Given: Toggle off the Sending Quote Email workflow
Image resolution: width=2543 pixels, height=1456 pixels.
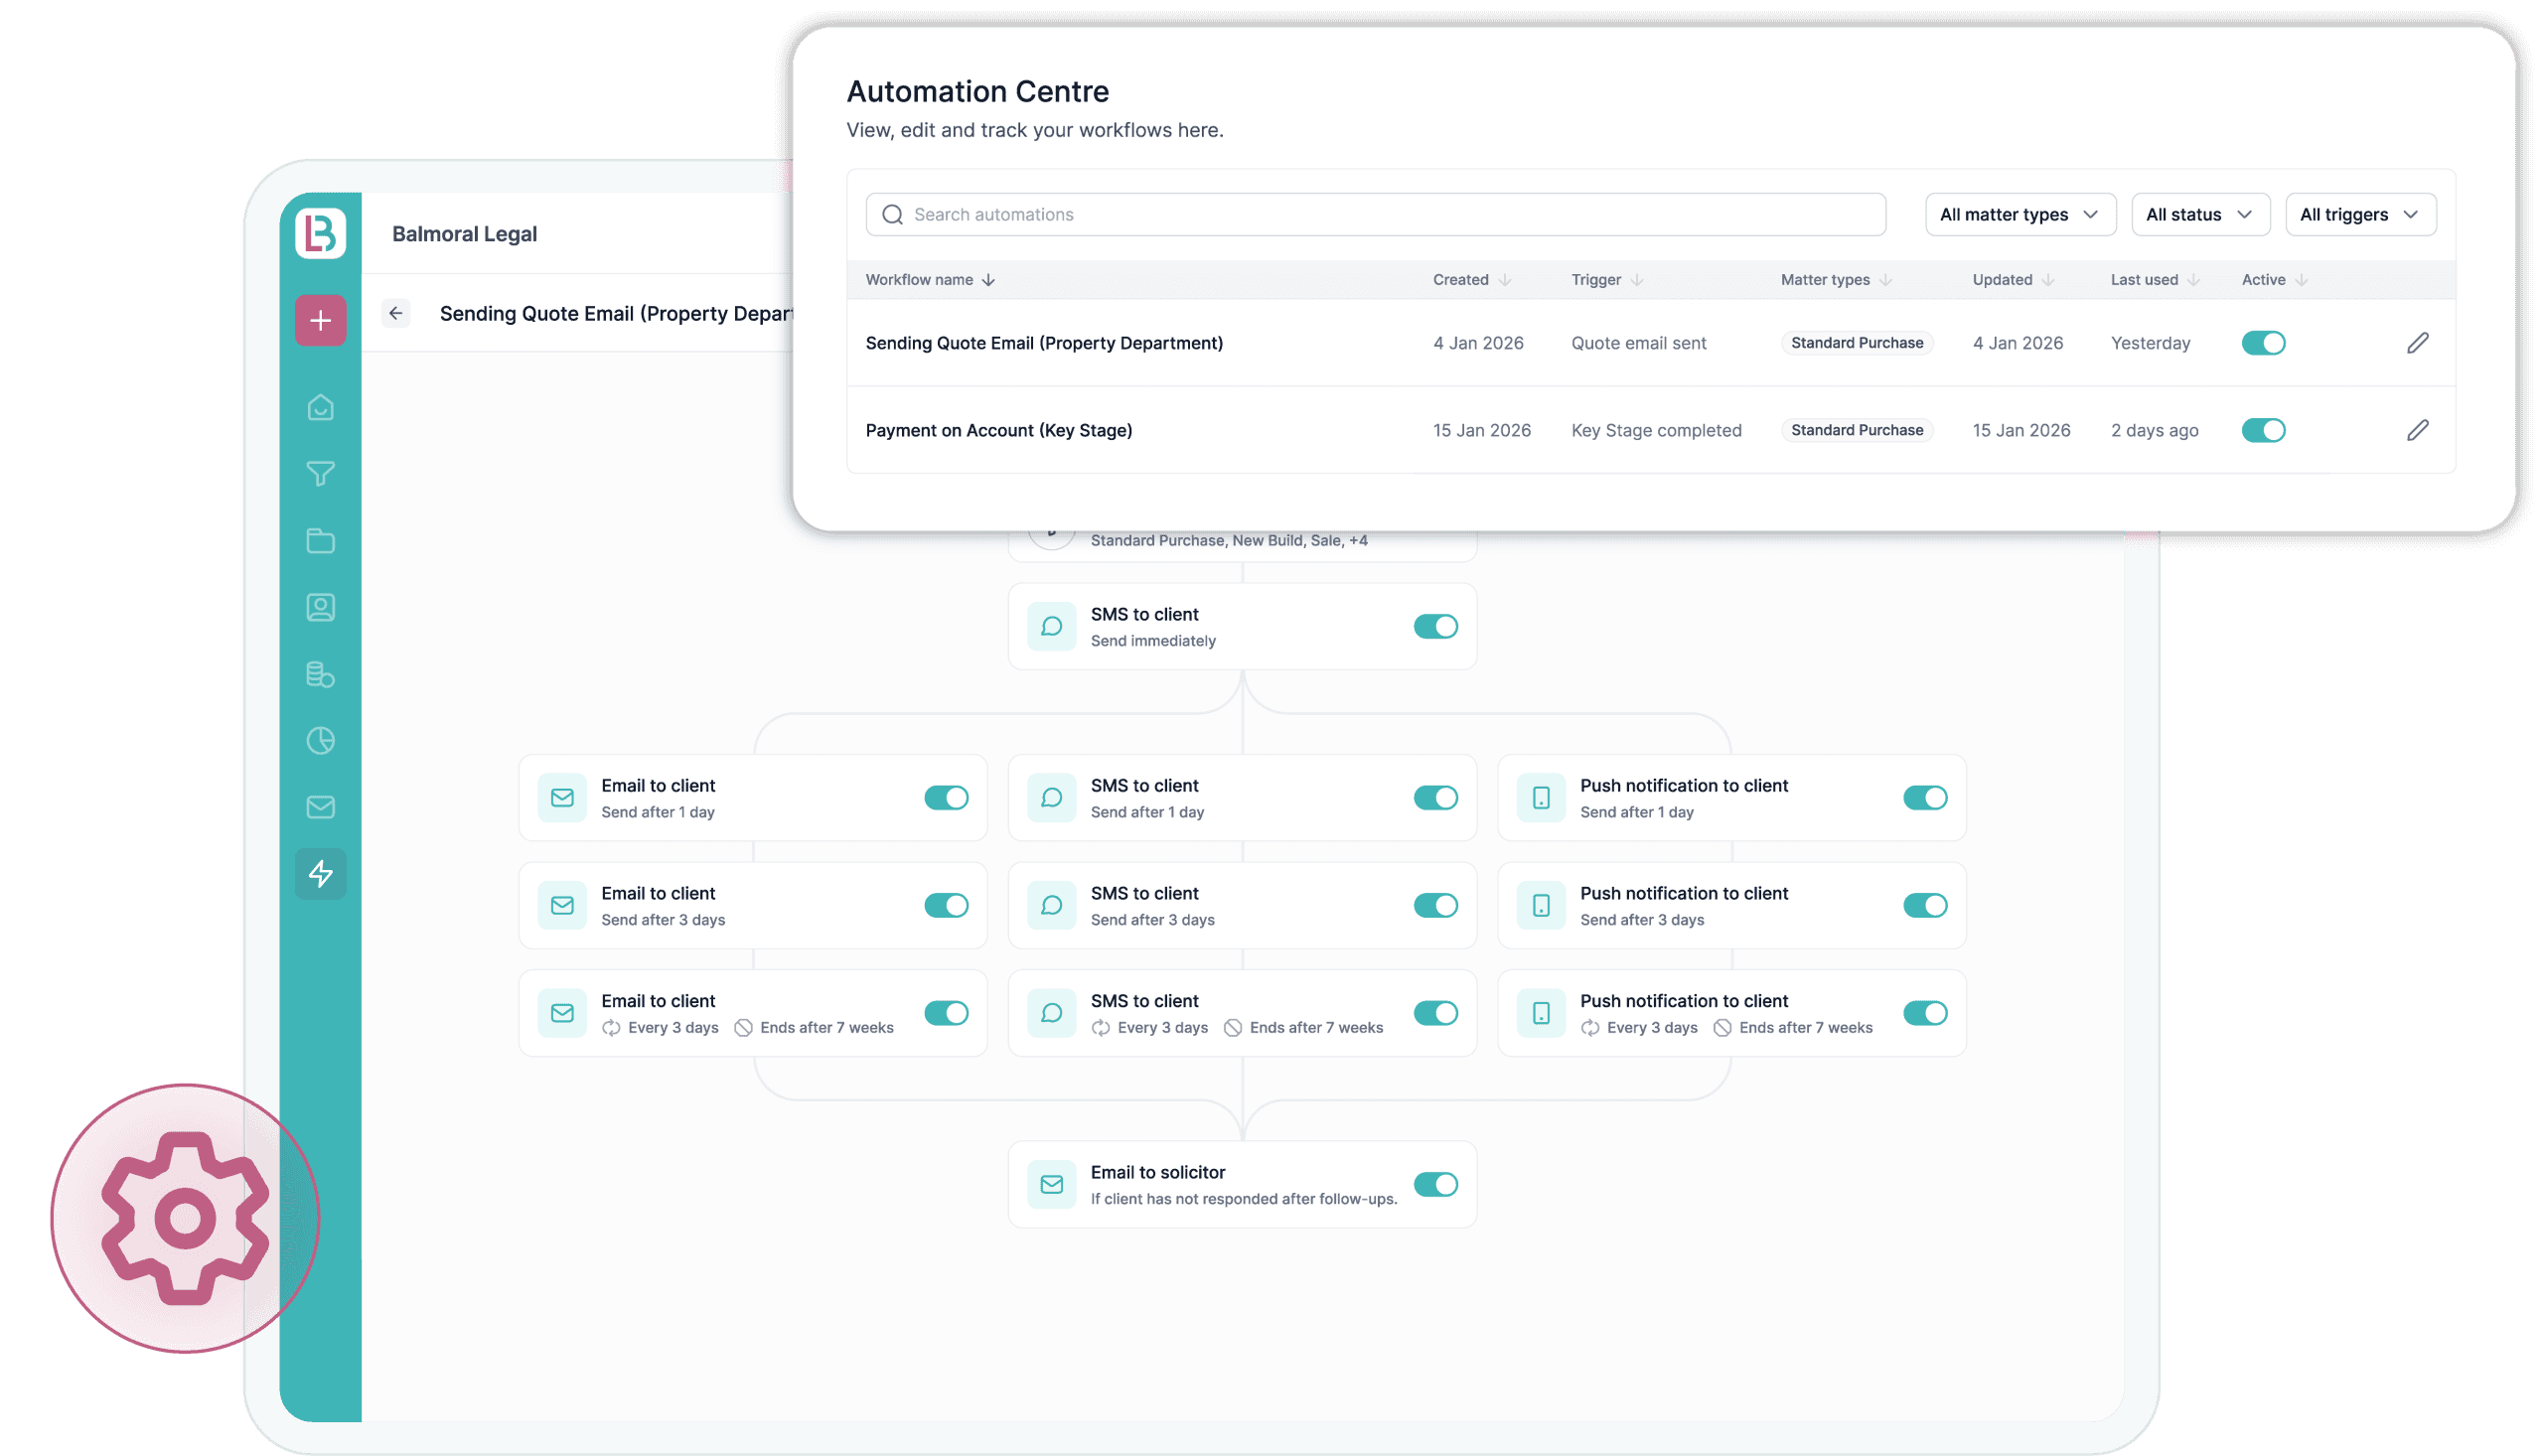Looking at the screenshot, I should pyautogui.click(x=2264, y=343).
